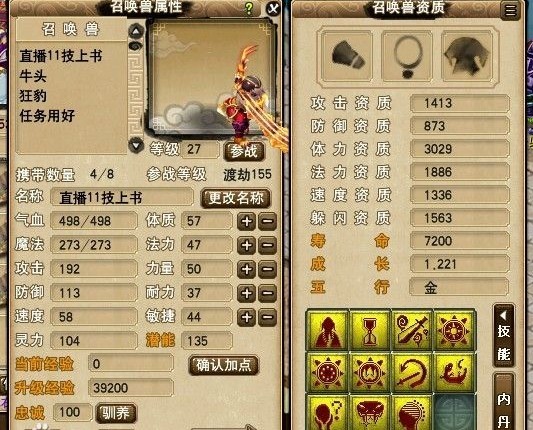Screen dimensions: 533x430
Task: Click the hooded figure skill icon
Action: click(x=327, y=330)
